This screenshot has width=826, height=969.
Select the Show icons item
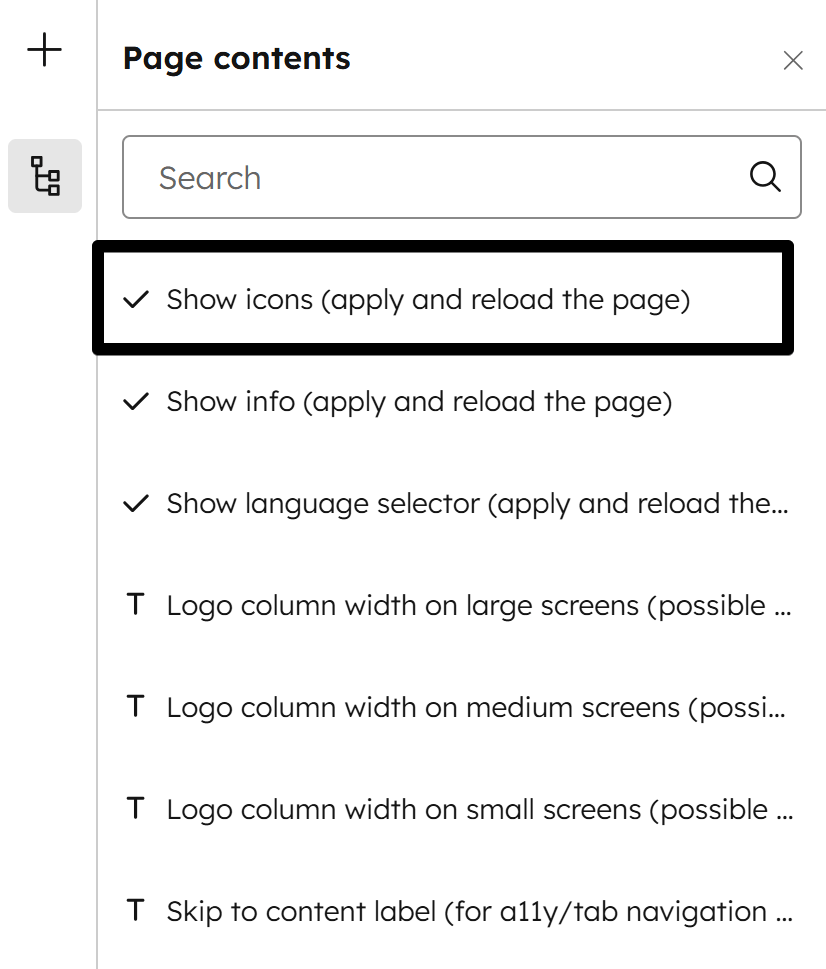coord(428,299)
